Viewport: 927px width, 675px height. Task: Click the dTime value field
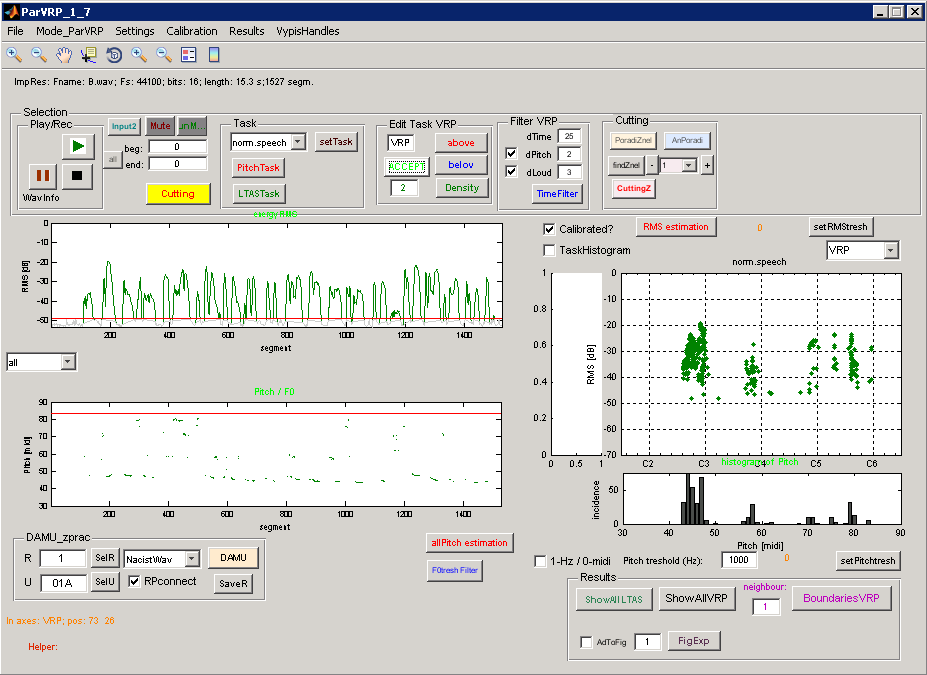[x=569, y=136]
